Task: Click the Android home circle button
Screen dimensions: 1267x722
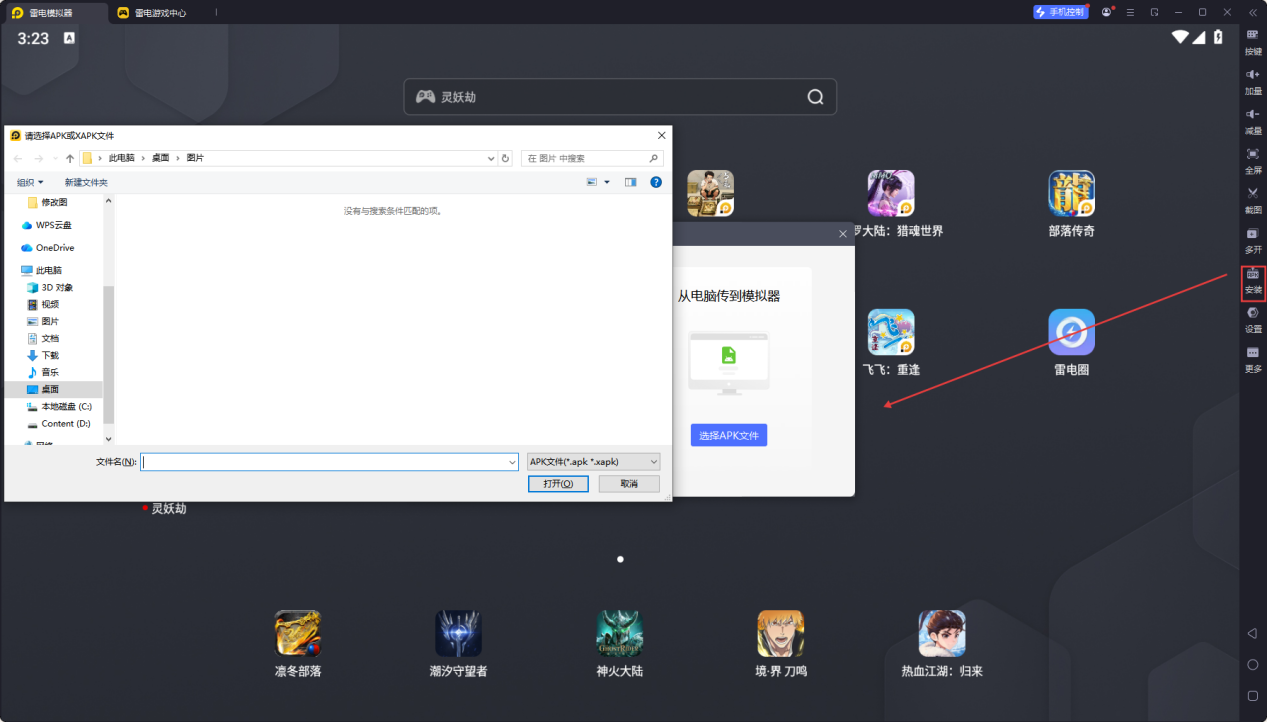Action: point(1252,664)
